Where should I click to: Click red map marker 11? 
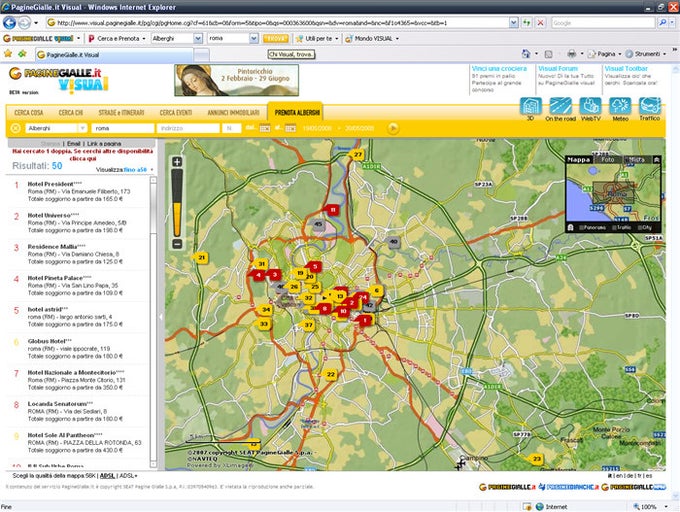tap(332, 210)
